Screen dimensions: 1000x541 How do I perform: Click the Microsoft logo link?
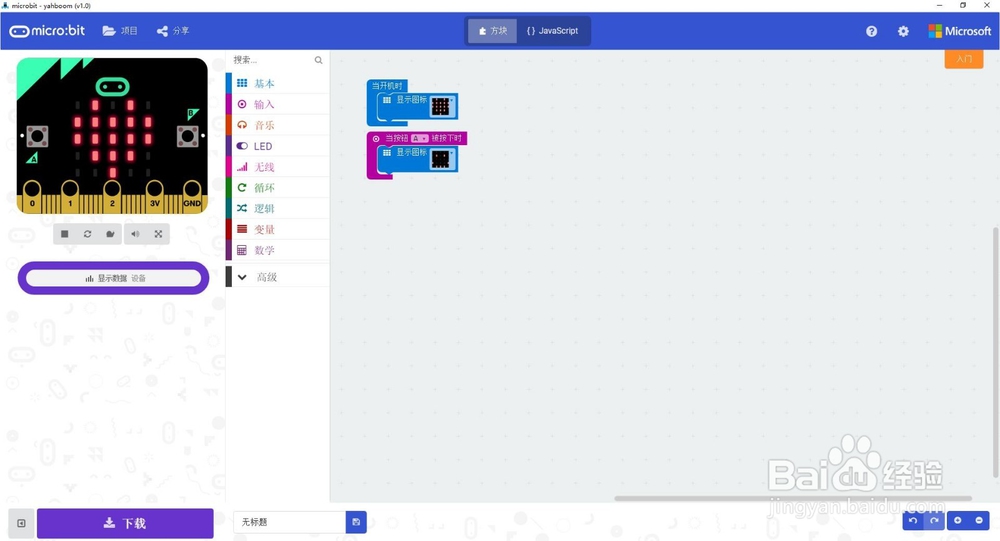click(x=960, y=31)
